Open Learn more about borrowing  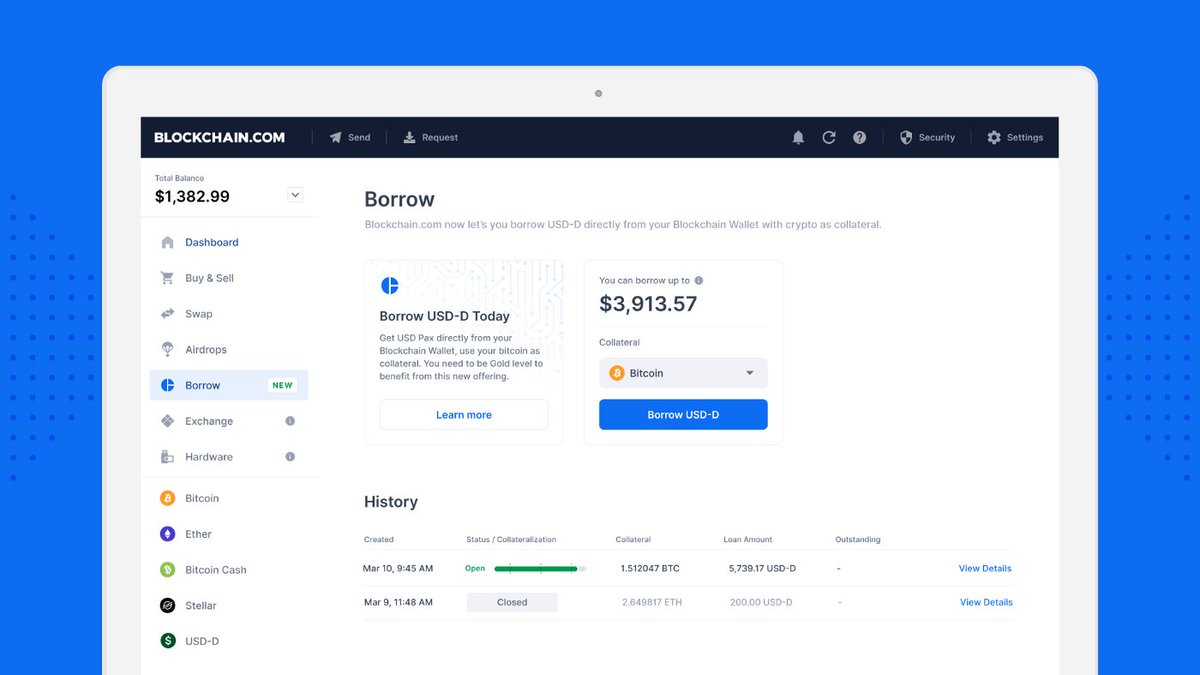[x=463, y=414]
